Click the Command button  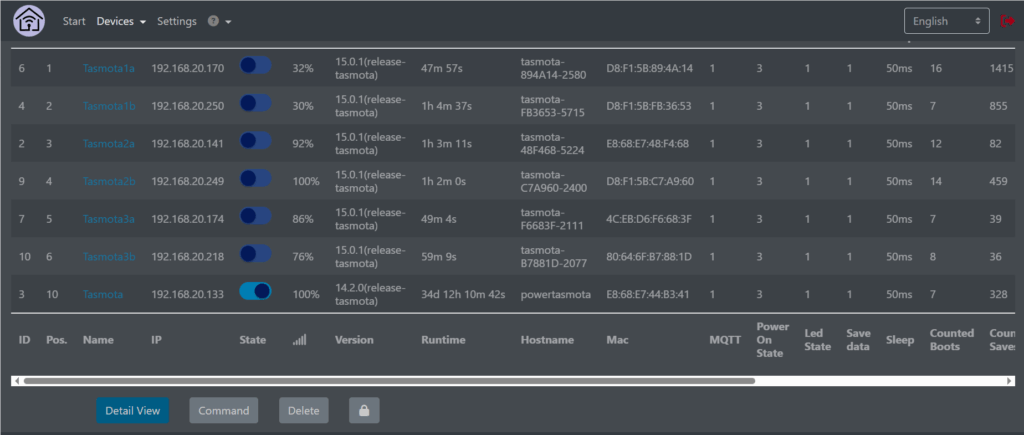(224, 411)
